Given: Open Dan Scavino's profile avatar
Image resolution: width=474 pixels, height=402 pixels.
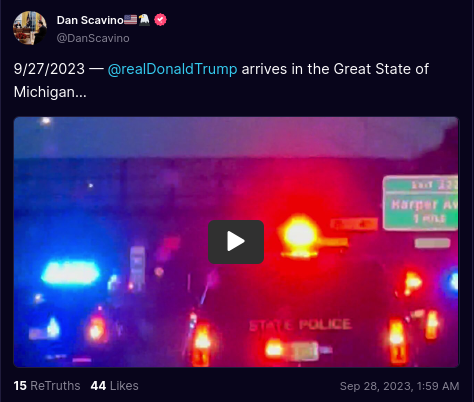Looking at the screenshot, I should [30, 28].
